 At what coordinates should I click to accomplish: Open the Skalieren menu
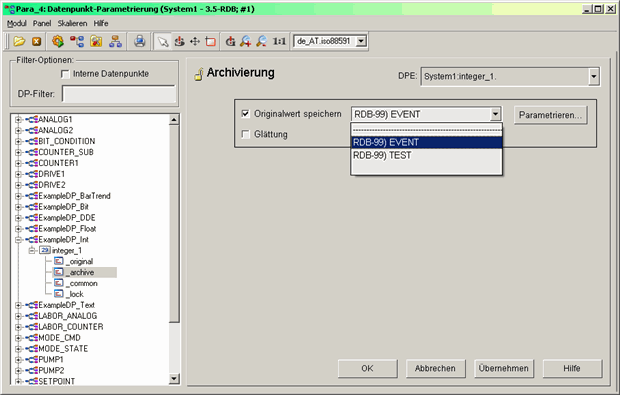pos(72,23)
